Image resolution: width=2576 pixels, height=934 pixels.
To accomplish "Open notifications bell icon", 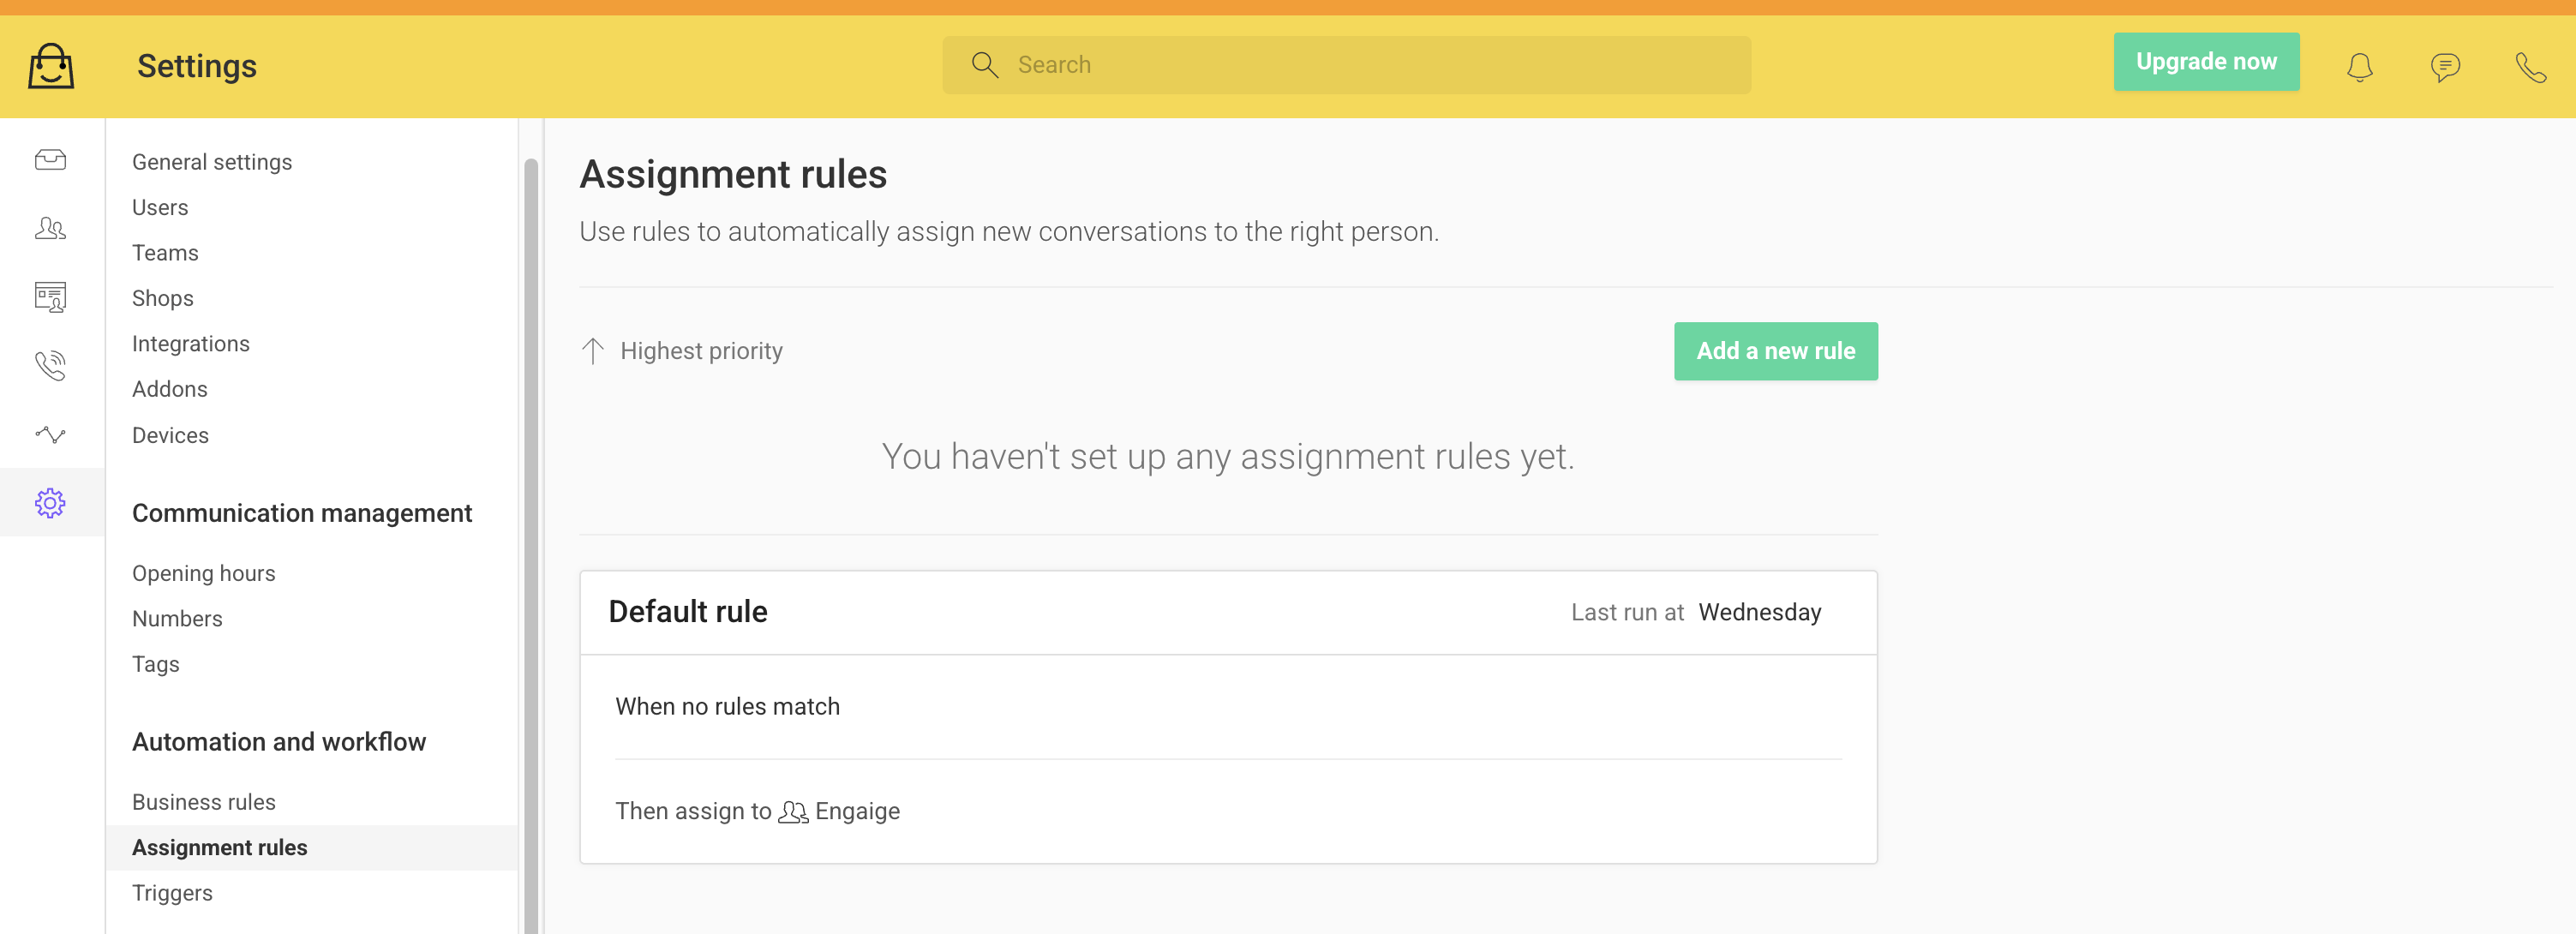I will tap(2360, 67).
